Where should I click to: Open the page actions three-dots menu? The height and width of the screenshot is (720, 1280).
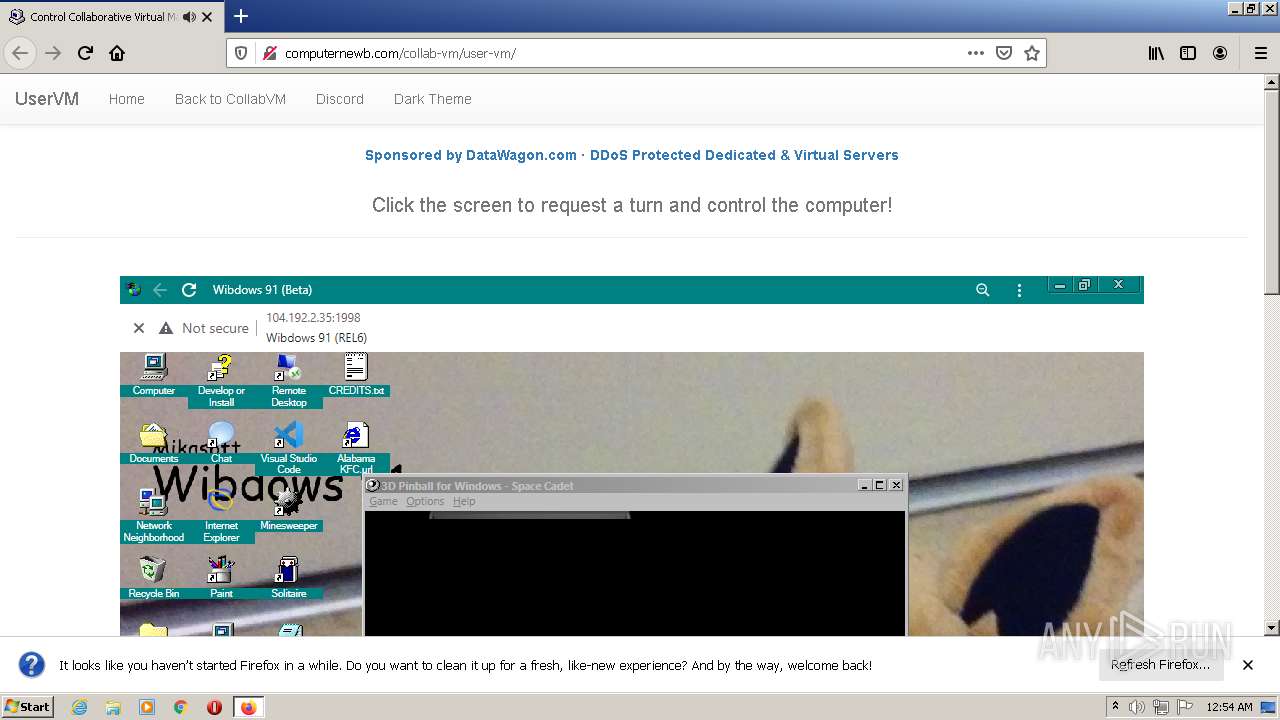[x=976, y=53]
